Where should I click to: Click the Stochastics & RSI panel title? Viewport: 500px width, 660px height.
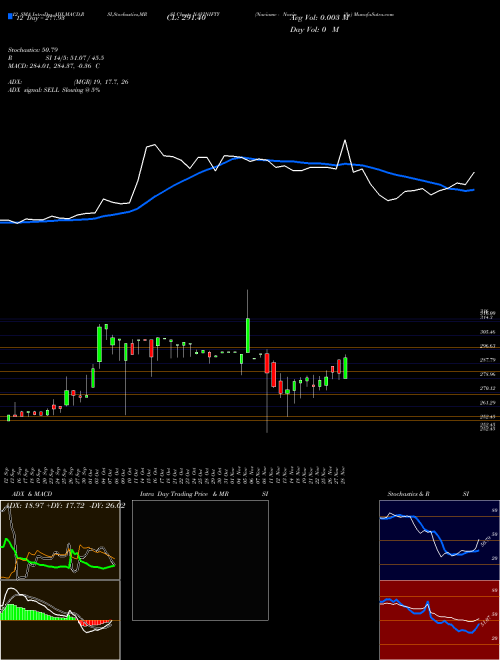pyautogui.click(x=428, y=494)
